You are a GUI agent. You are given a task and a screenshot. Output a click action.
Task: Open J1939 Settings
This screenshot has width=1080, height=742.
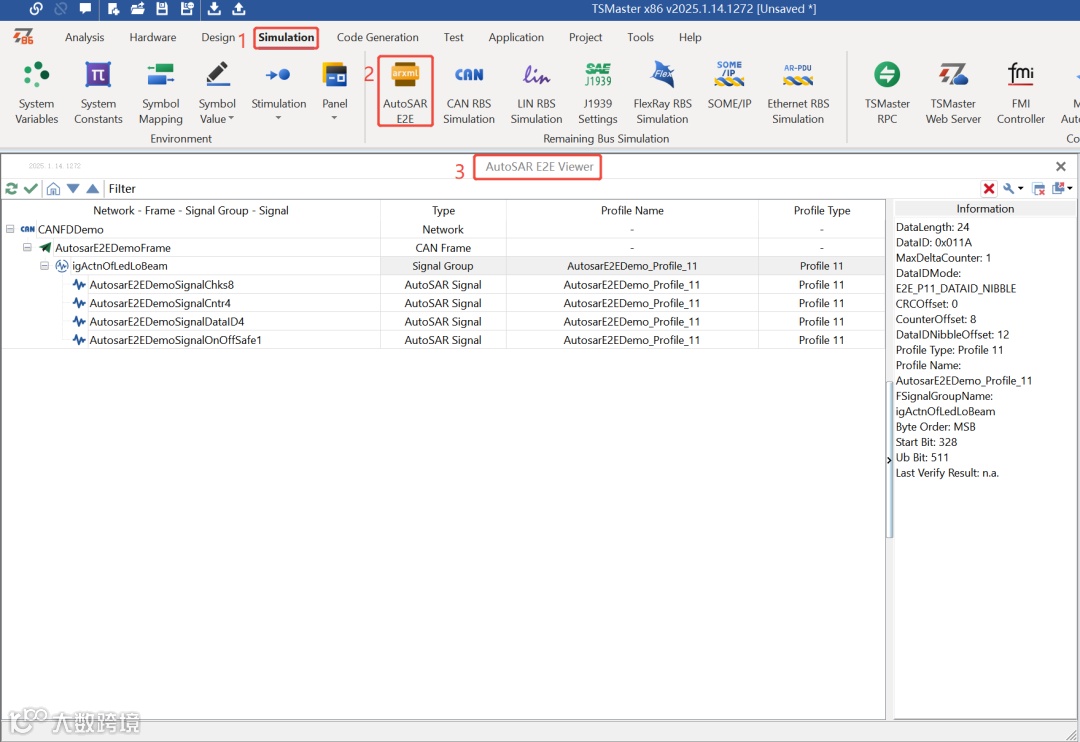(597, 92)
